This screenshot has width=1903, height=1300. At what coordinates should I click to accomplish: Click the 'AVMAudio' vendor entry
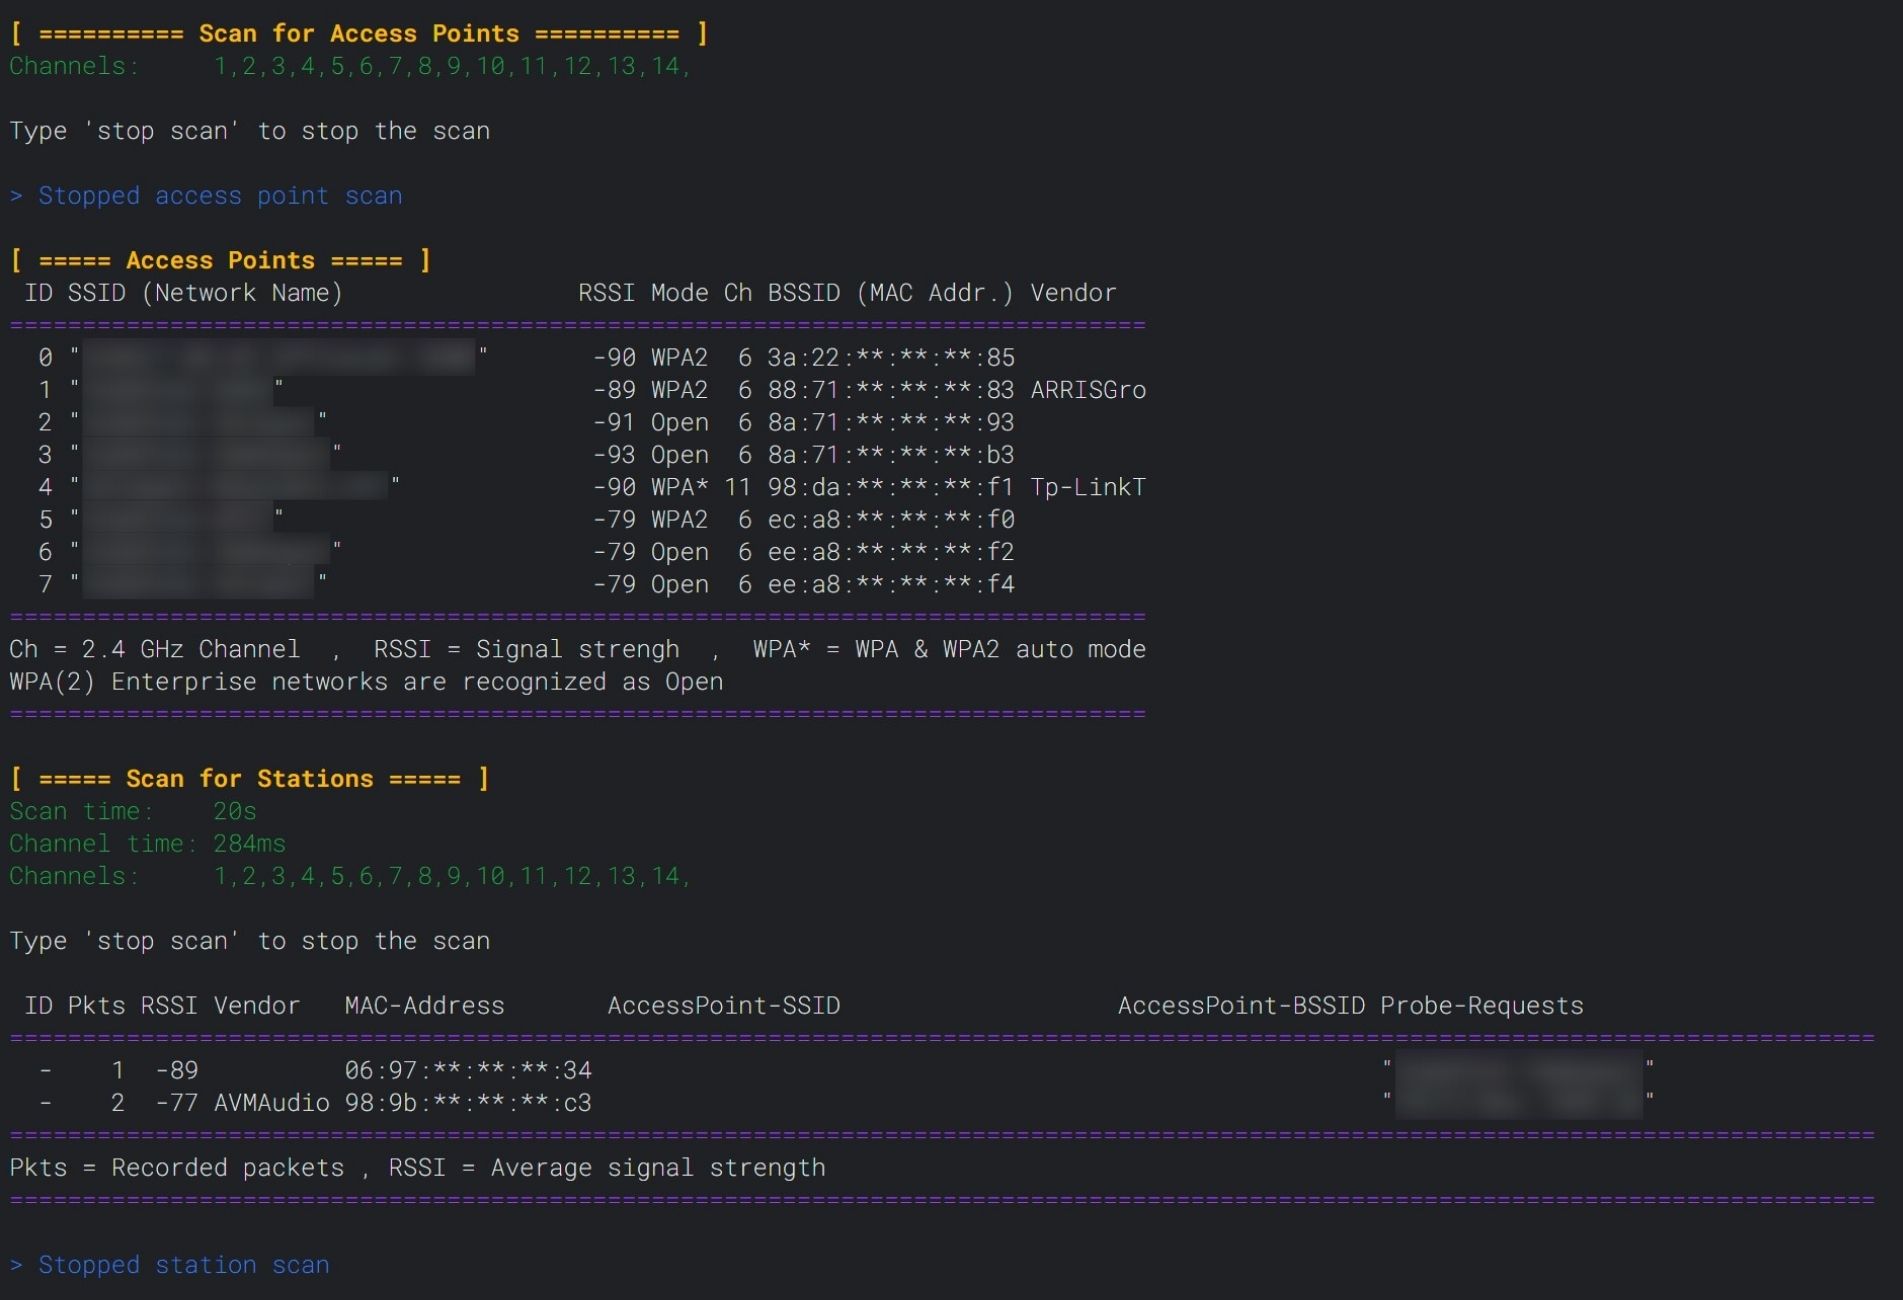[x=272, y=1103]
